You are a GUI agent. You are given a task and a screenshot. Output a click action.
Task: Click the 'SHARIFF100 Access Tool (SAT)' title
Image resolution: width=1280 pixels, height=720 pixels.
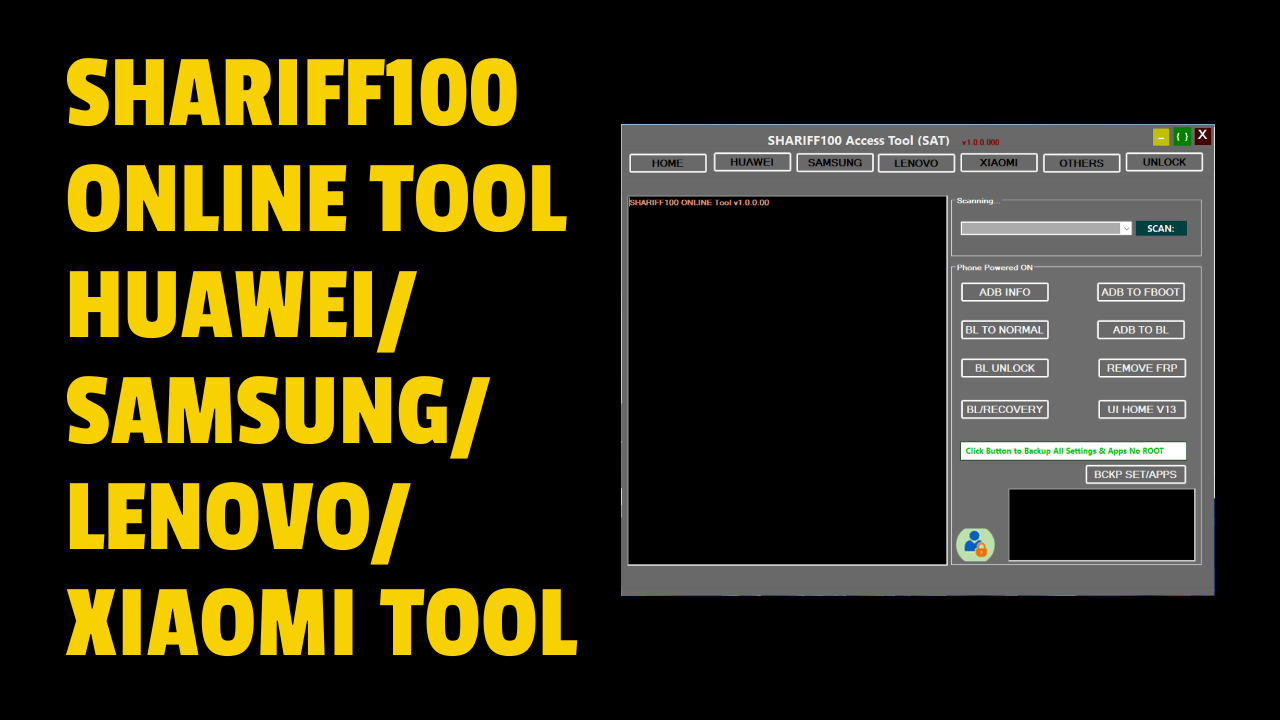(859, 141)
